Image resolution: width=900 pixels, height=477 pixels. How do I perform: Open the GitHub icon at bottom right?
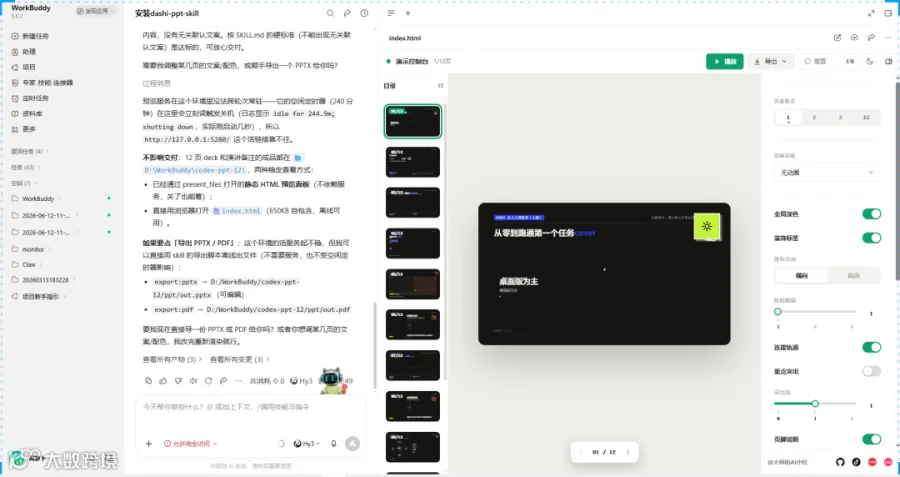840,462
